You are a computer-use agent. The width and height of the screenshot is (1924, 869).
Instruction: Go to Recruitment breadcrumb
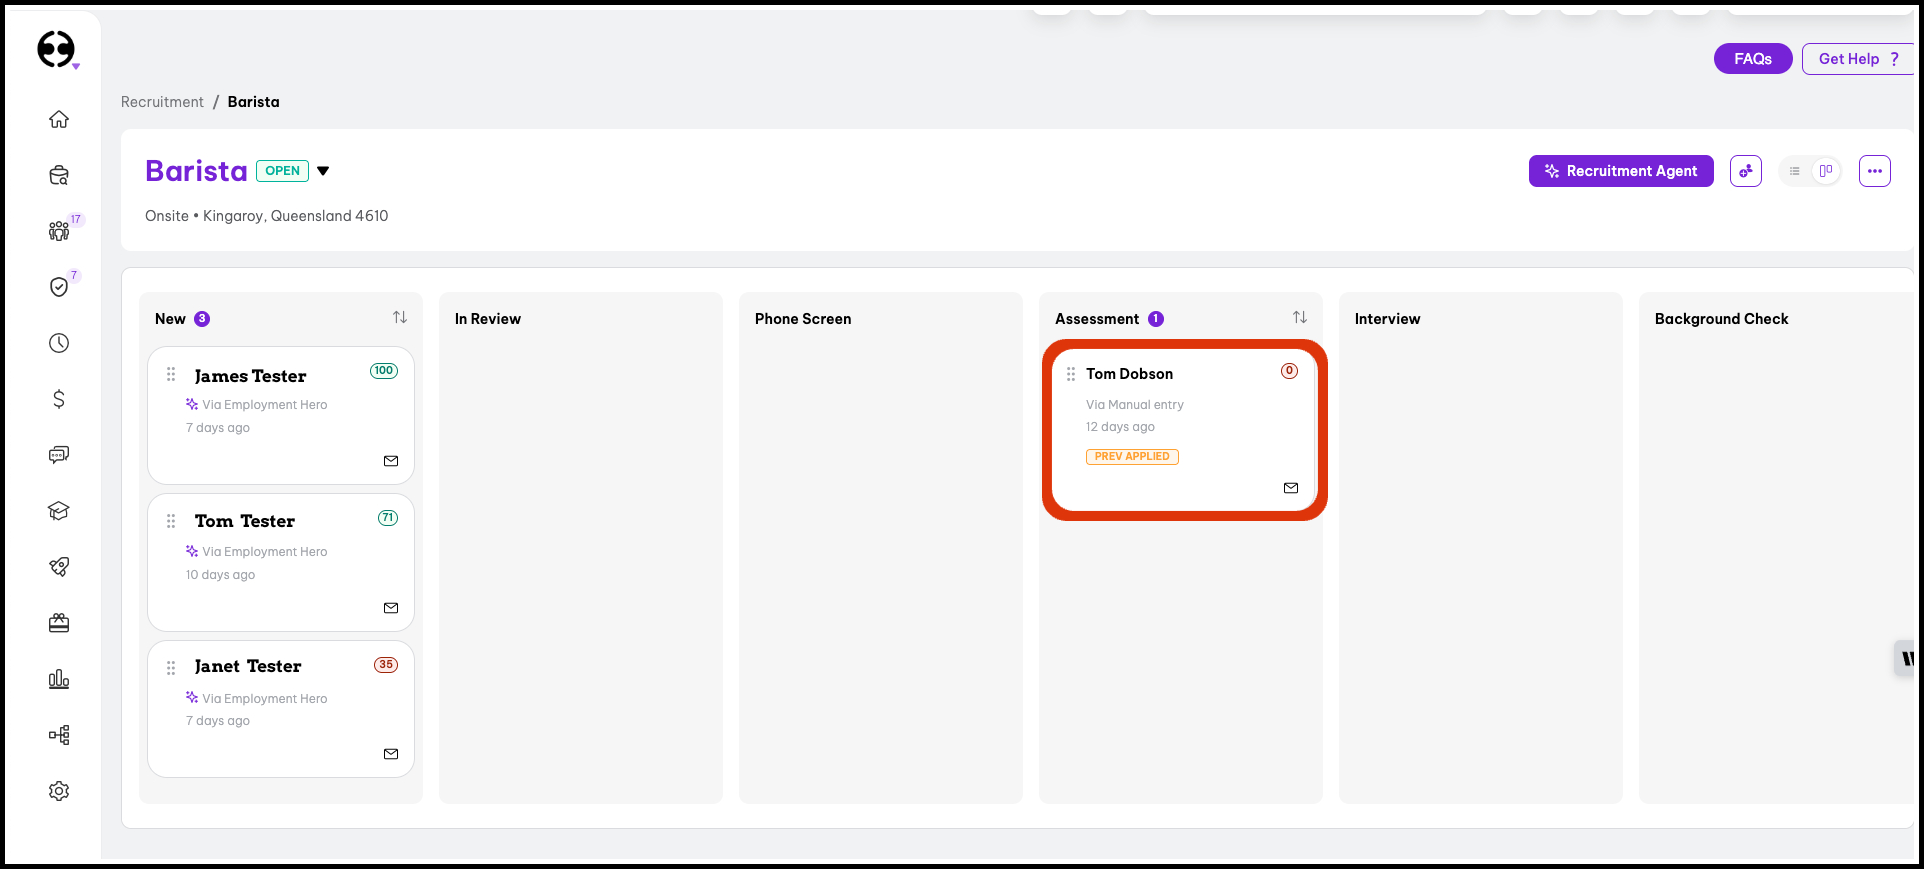[162, 102]
